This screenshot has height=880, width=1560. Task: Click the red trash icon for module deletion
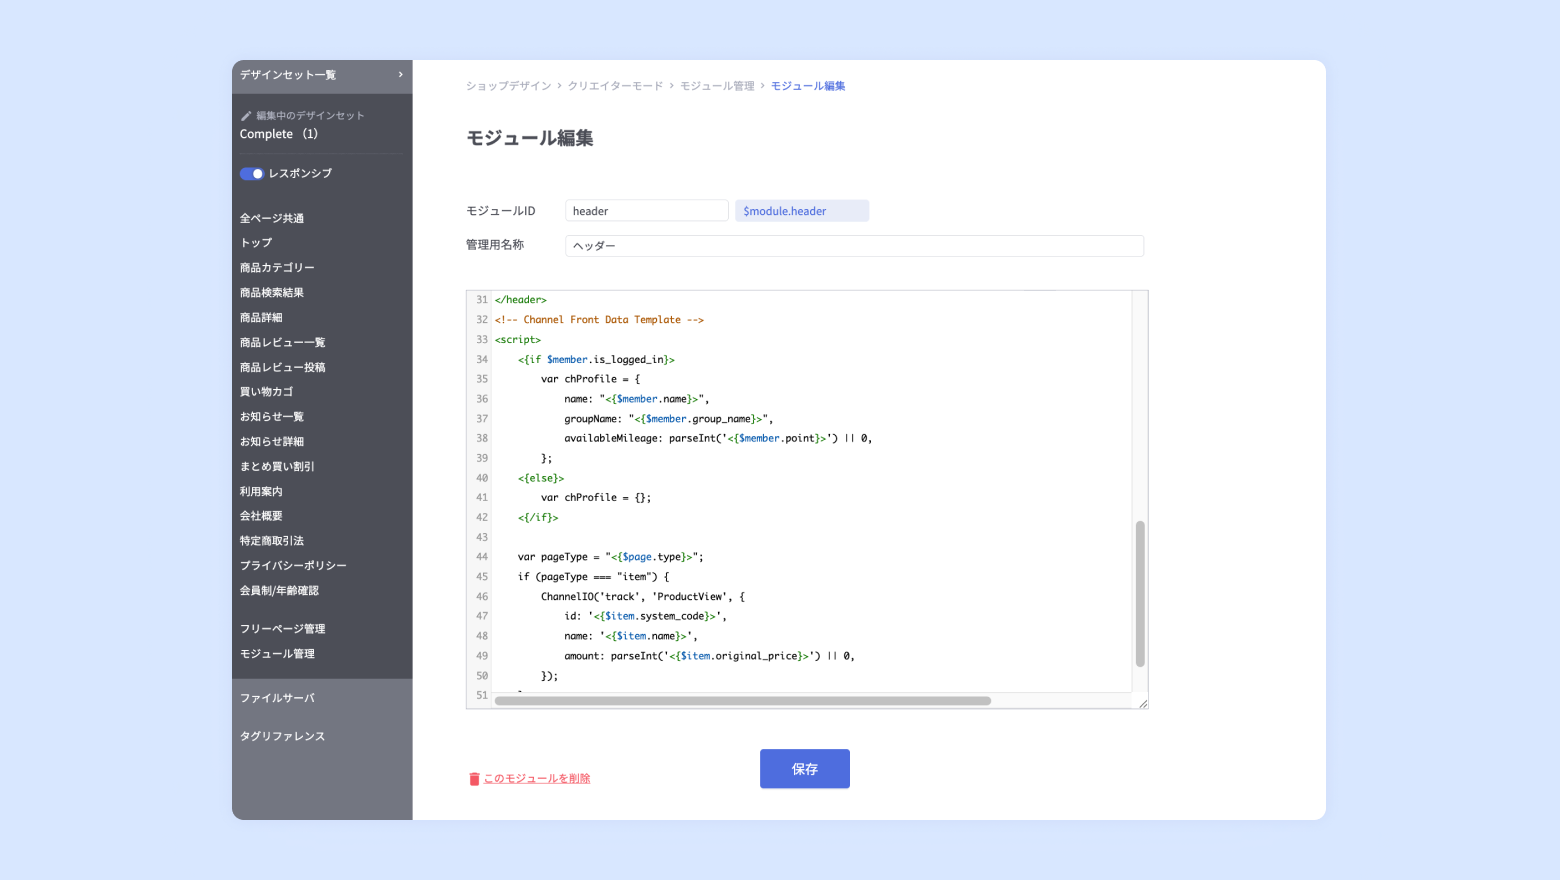(475, 779)
